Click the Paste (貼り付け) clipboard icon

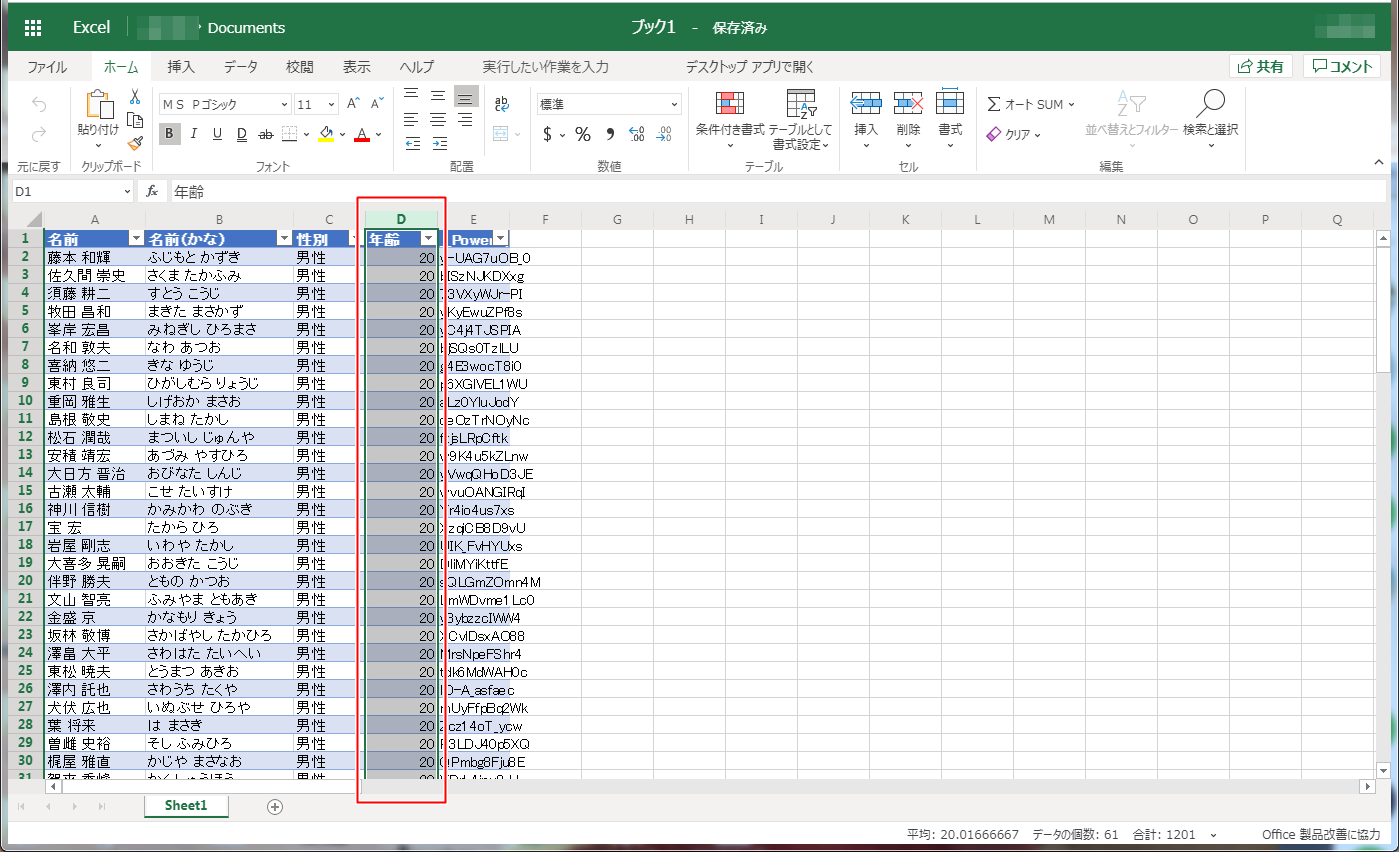[x=99, y=105]
